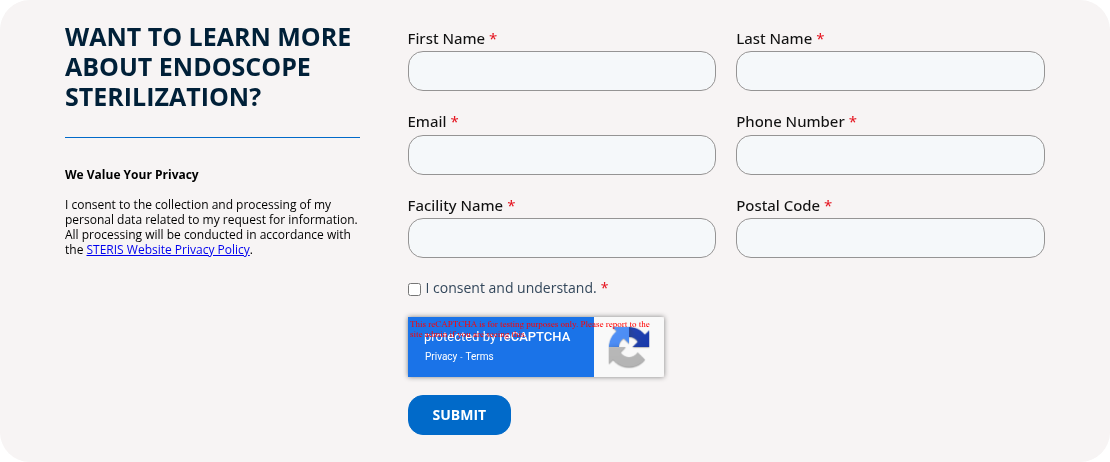
Task: Click into the Facility Name text box
Action: [x=561, y=238]
